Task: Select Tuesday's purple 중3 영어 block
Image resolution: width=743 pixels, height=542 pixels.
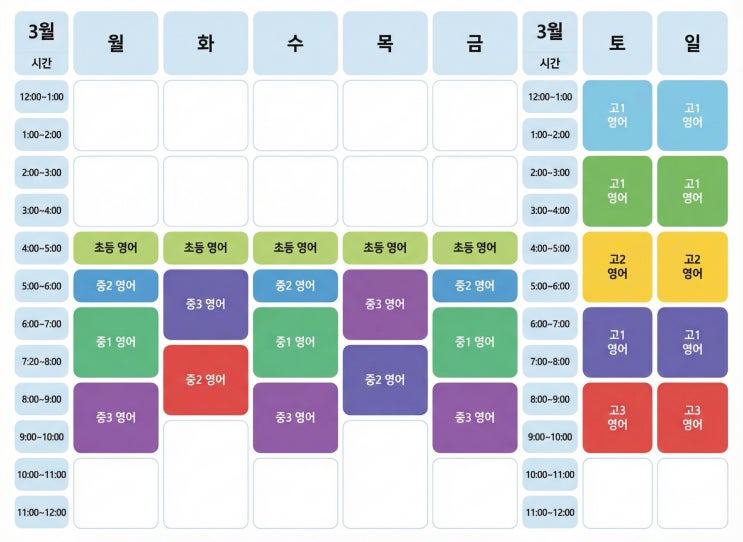Action: pos(205,304)
